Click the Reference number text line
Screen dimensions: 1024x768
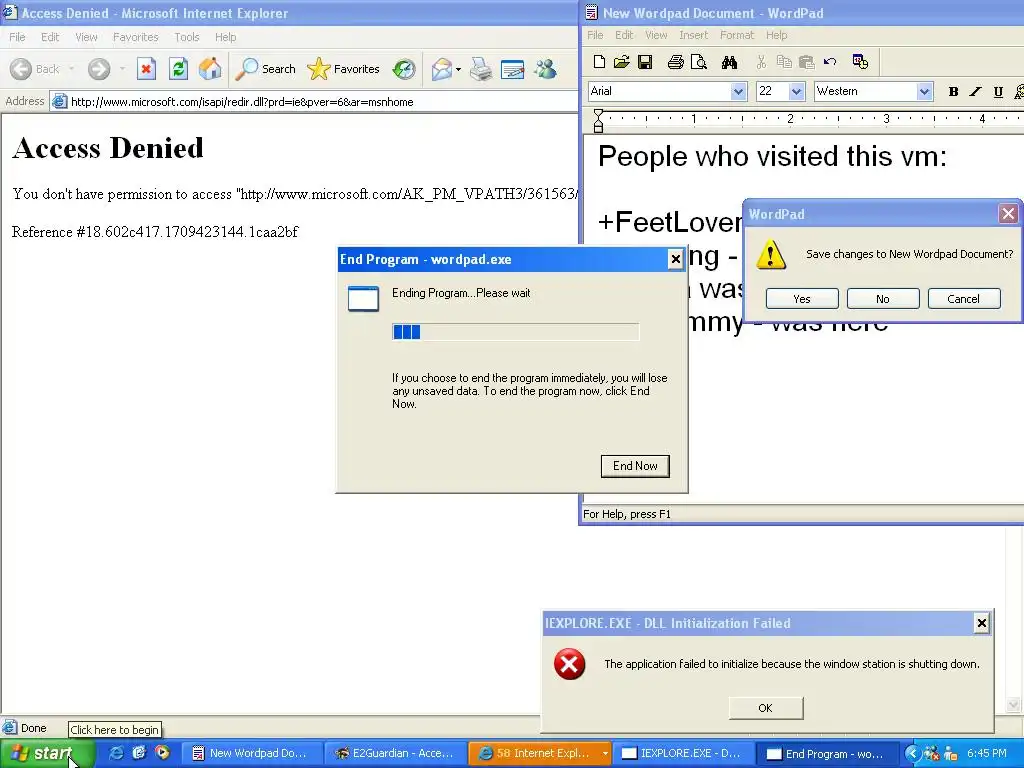[x=155, y=232]
